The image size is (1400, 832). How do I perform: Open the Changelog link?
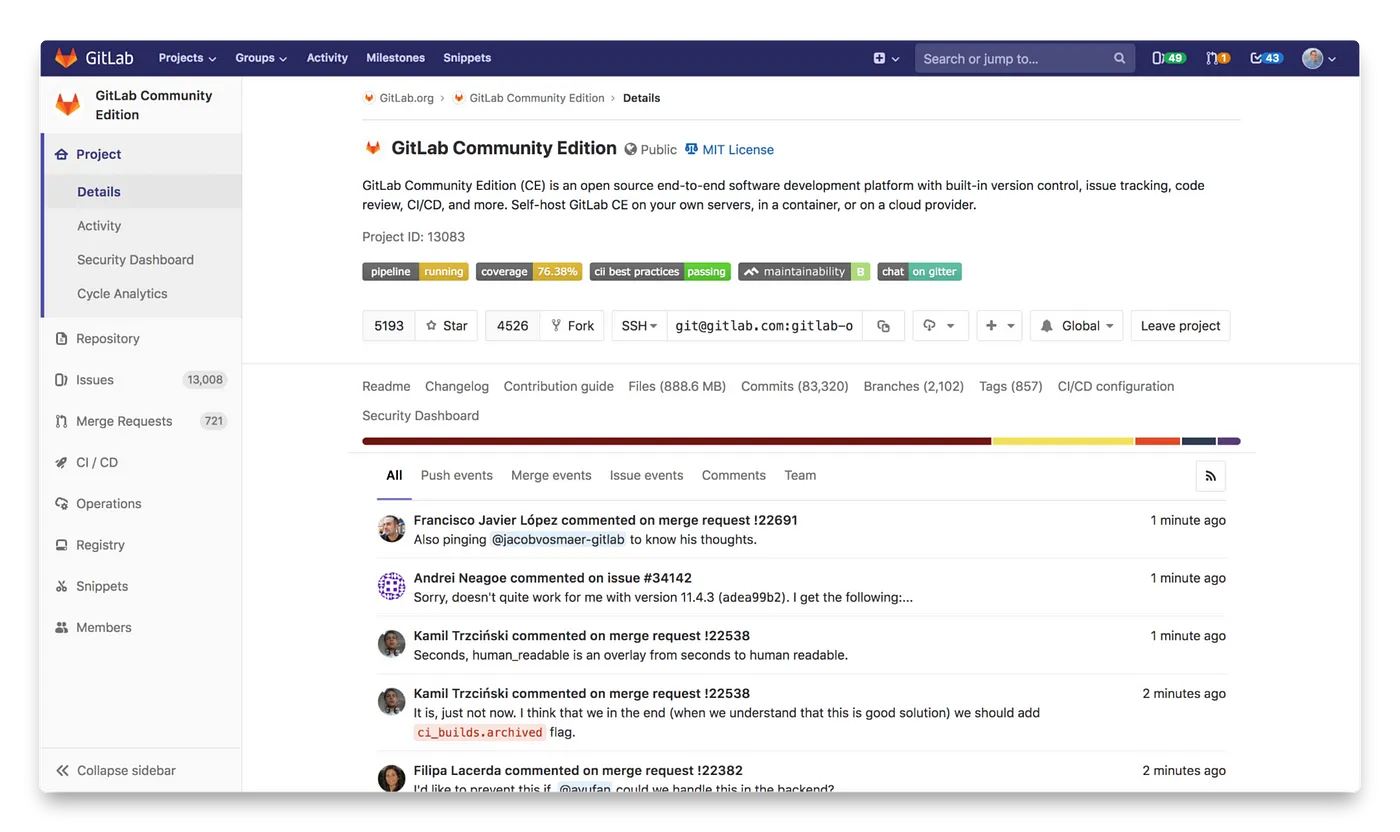point(457,386)
